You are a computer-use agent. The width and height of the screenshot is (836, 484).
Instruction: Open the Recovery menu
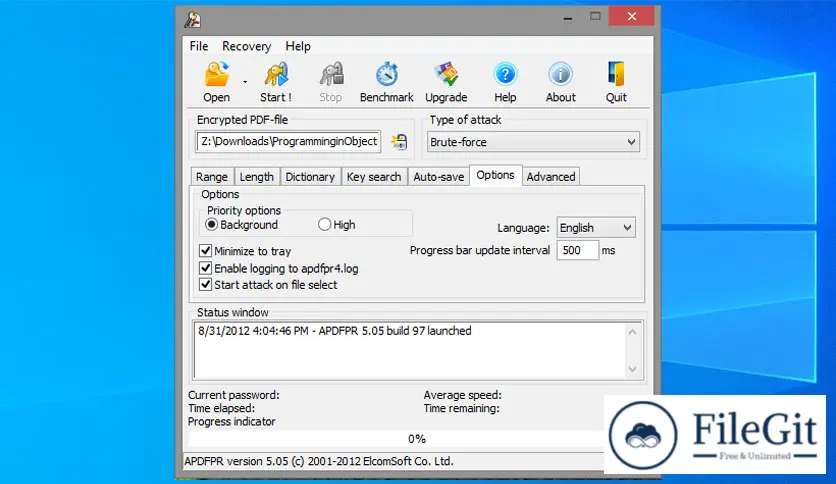[x=246, y=46]
